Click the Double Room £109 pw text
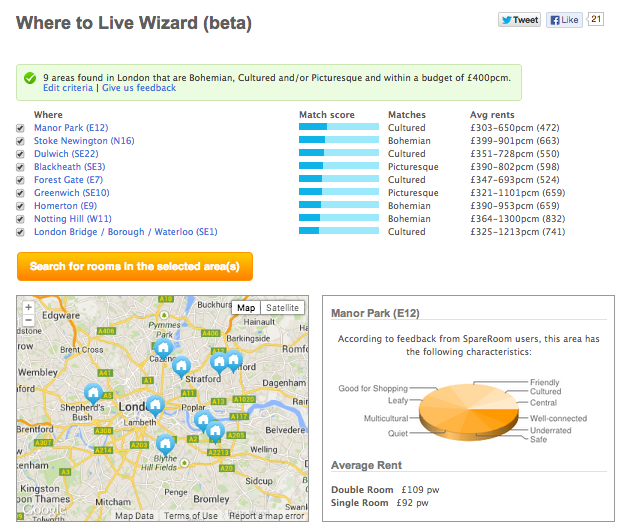Screen dimensions: 631x532 (x=385, y=490)
